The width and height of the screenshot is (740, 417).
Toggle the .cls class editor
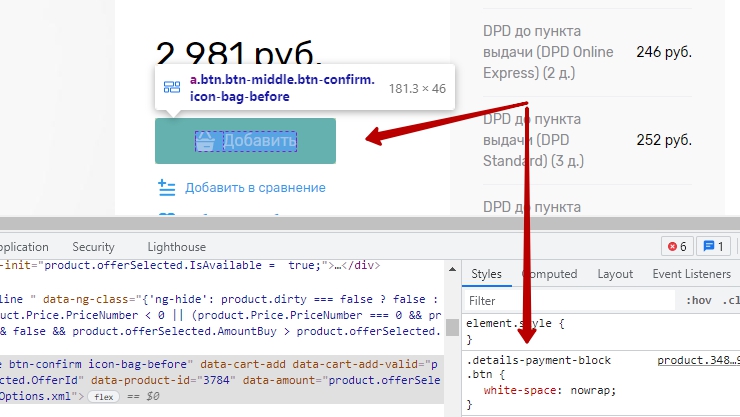pos(730,300)
